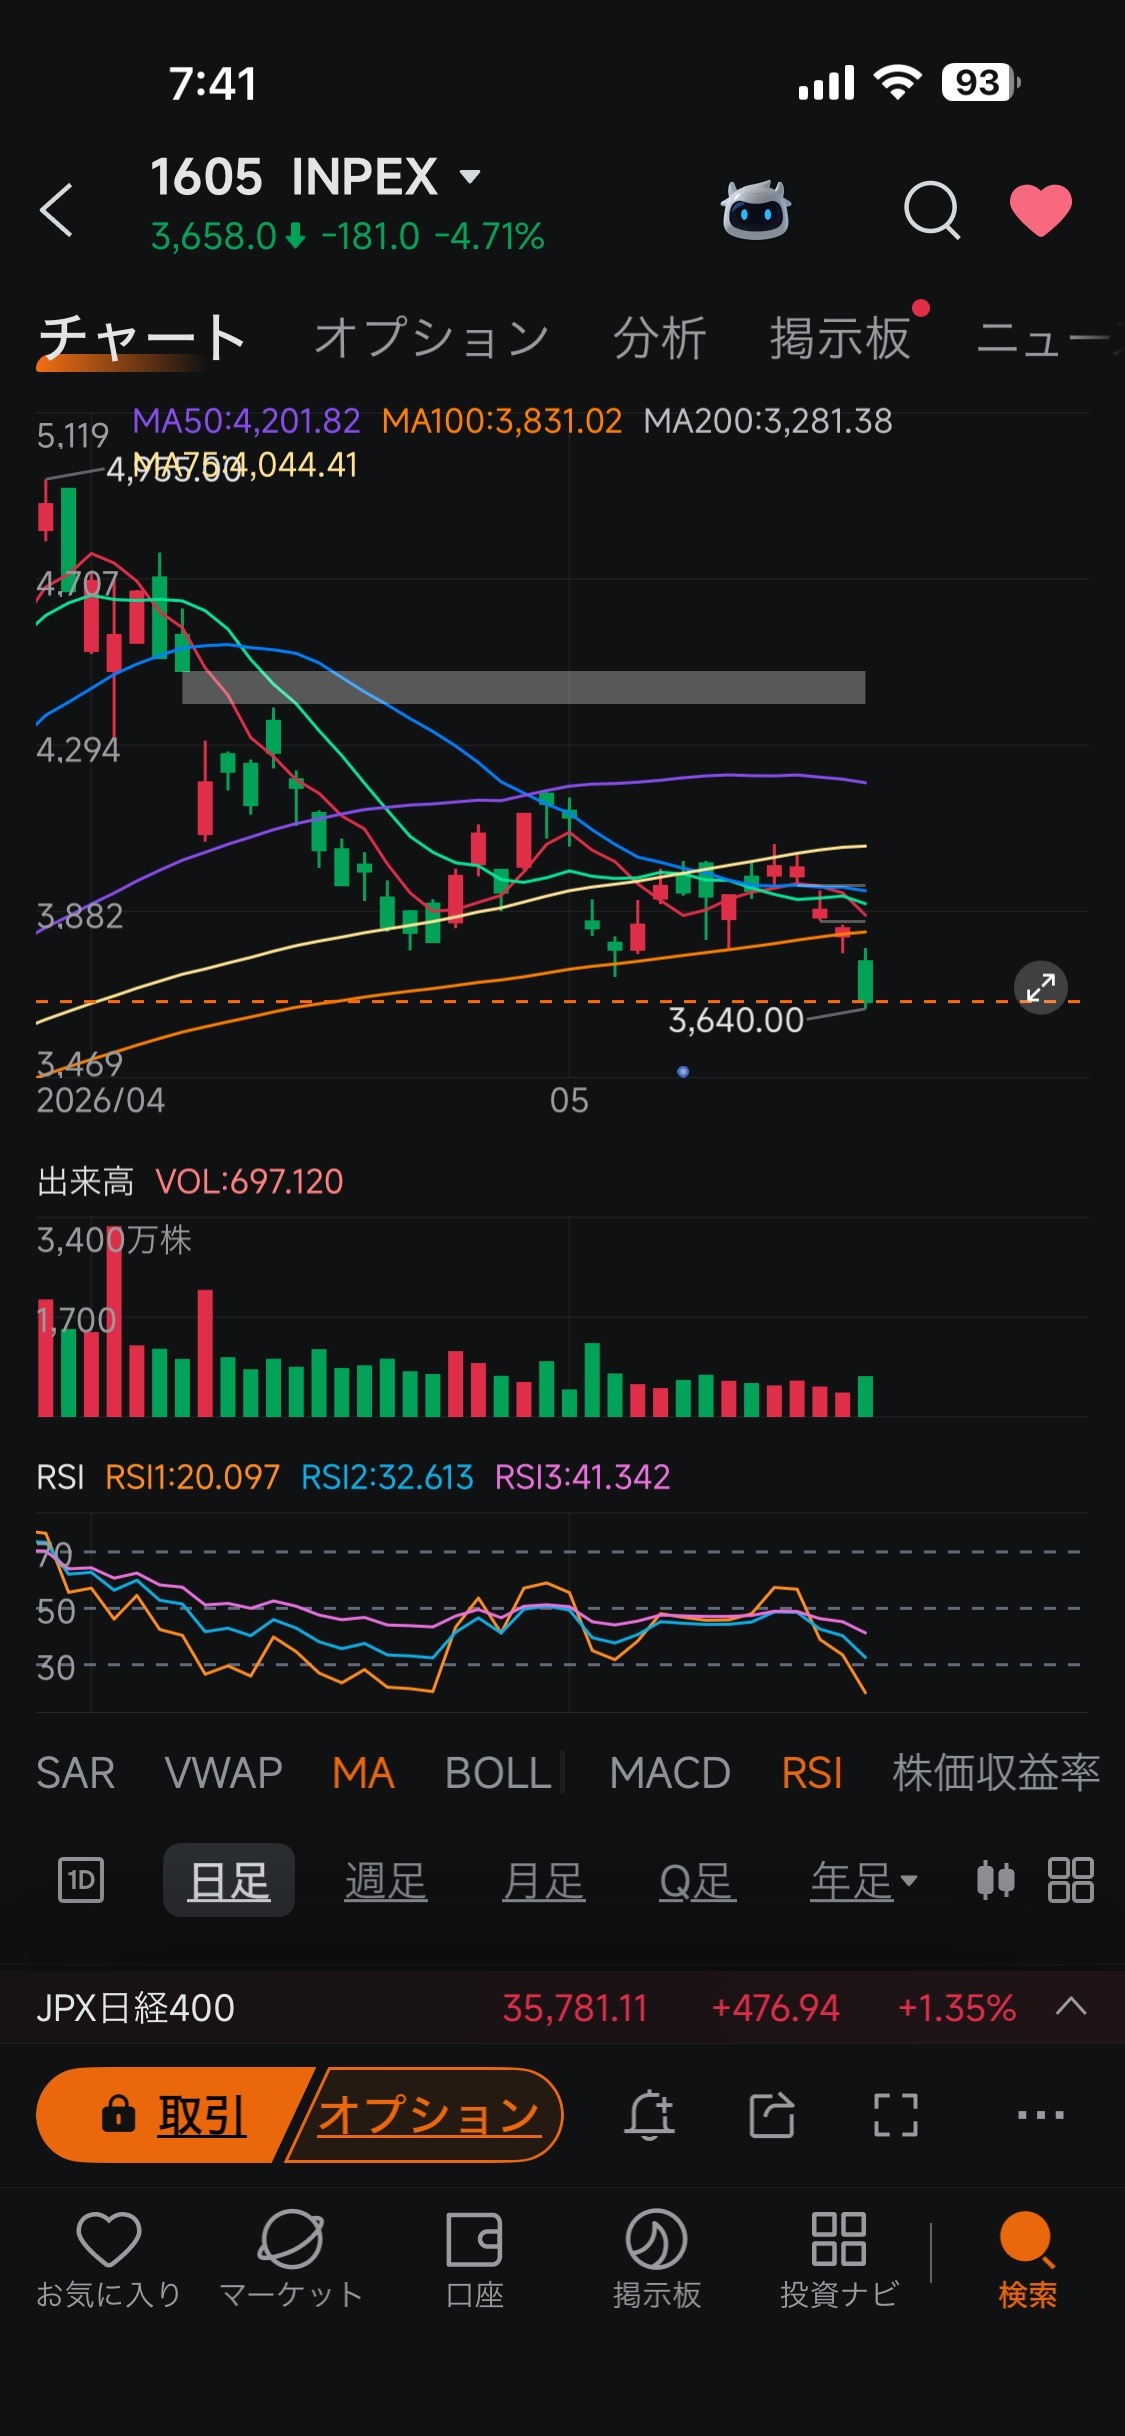
Task: Open 検索 search in the bottom navigation
Action: tap(1027, 2259)
